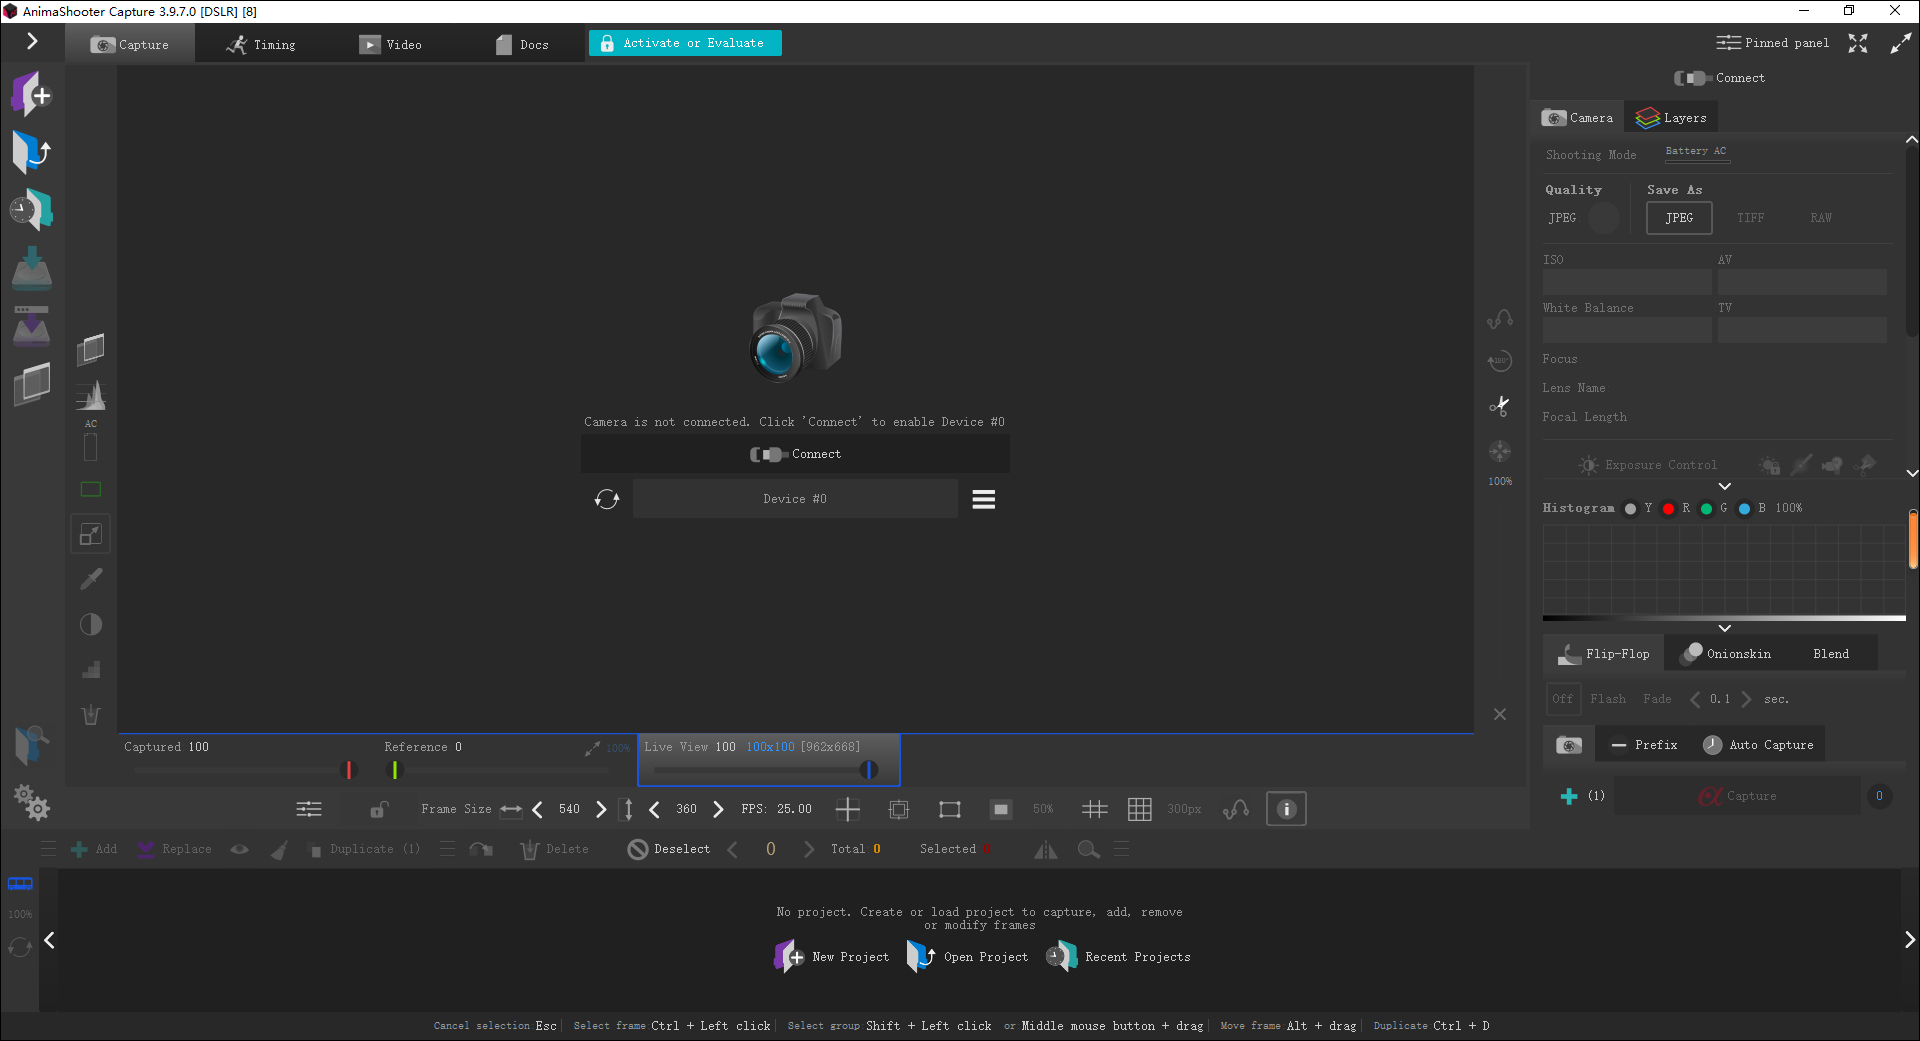Click the scissors cut icon right of viewport
1920x1041 pixels.
(x=1500, y=405)
